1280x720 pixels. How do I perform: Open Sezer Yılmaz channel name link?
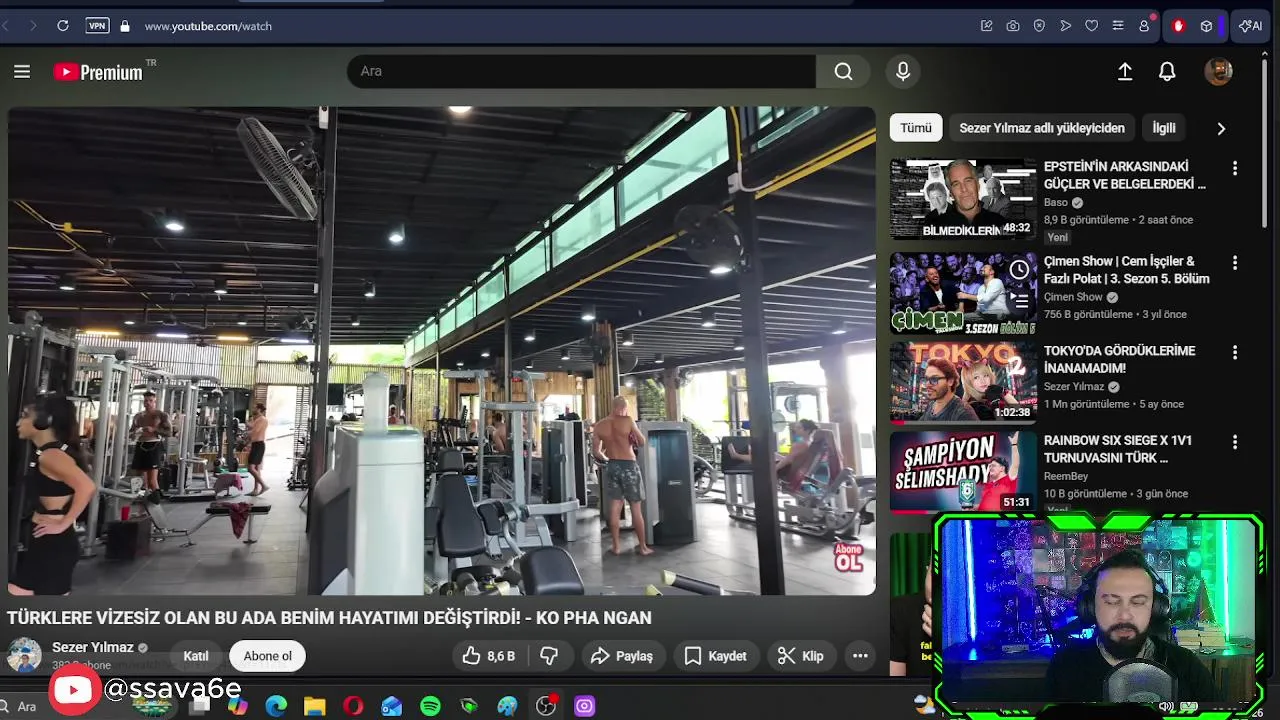coord(93,647)
